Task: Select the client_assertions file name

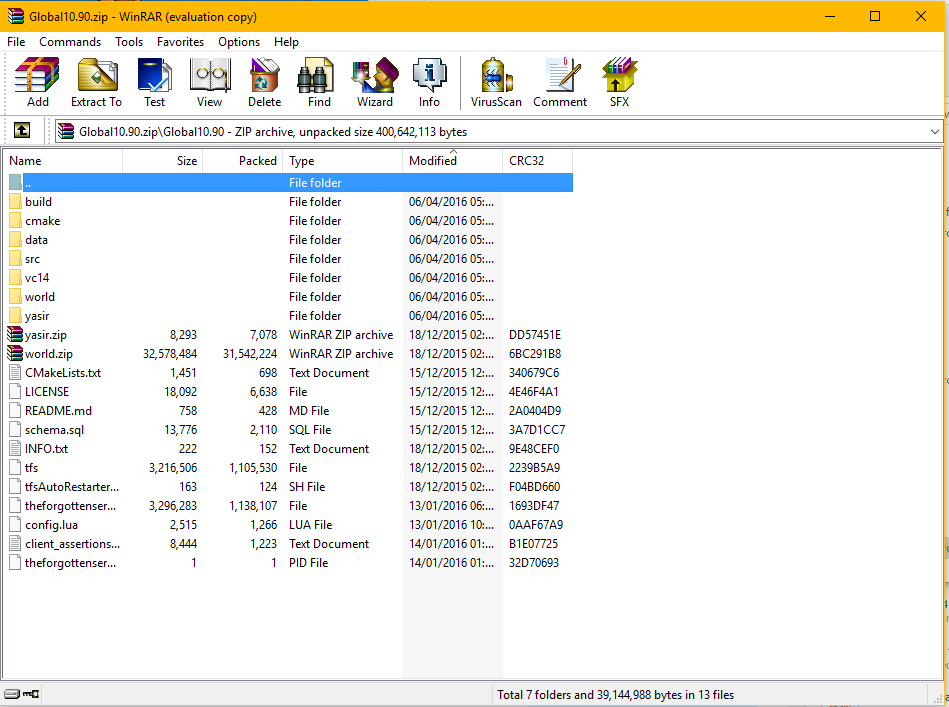Action: click(x=73, y=544)
